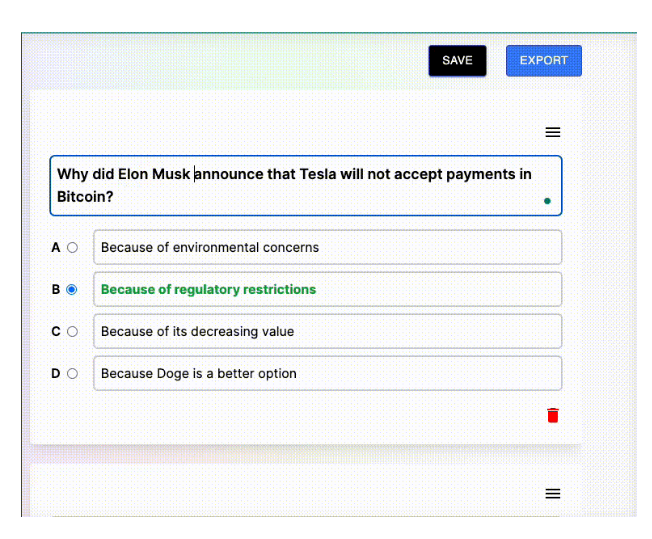Screen dimensions: 652x539
Task: Click the blue EXPORT button
Action: coord(543,61)
